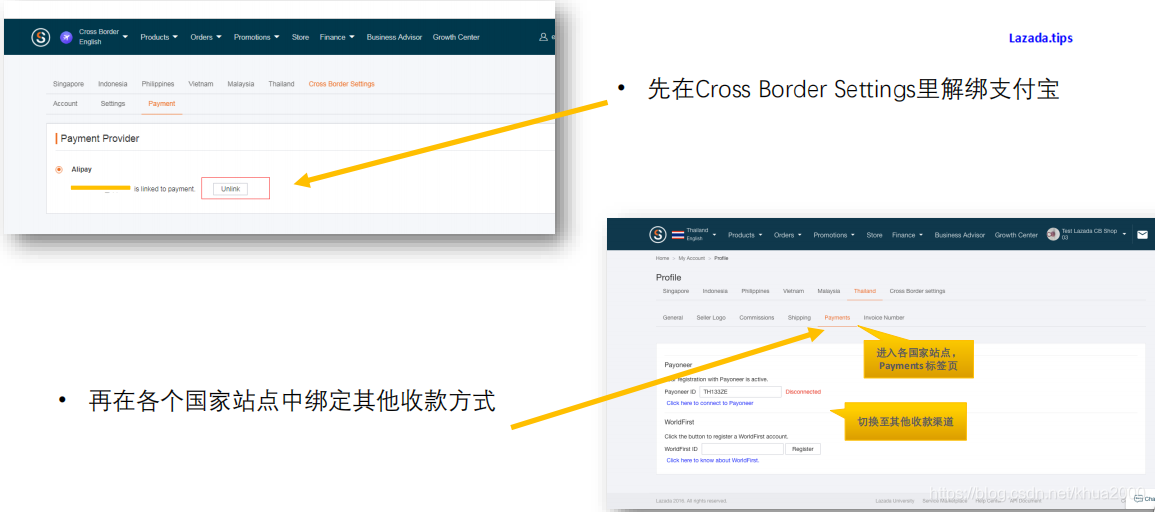This screenshot has height=512, width=1155.
Task: Click here to connect to Payoneer link
Action: coord(710,403)
